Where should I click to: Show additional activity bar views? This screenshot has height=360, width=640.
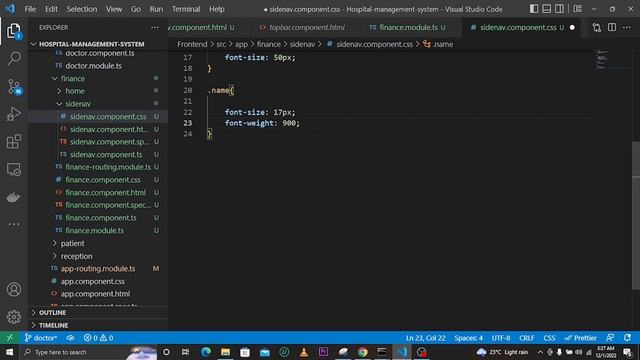(x=13, y=224)
